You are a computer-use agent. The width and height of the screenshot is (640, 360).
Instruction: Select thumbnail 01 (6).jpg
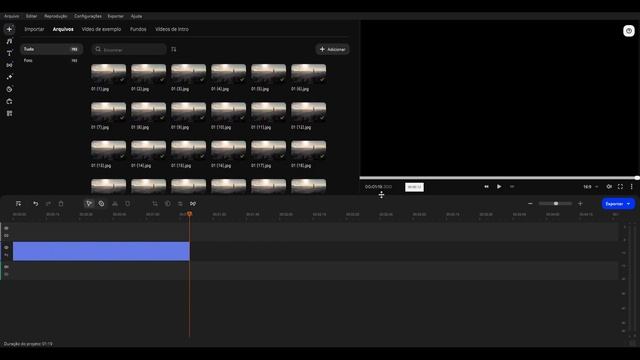coord(309,74)
